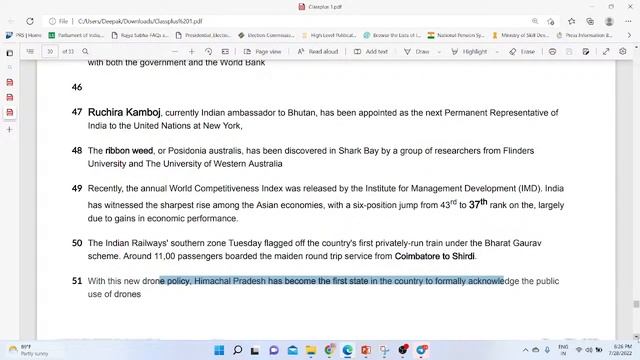Select the Add text tool
Screen dimensions: 640x360
pos(371,51)
